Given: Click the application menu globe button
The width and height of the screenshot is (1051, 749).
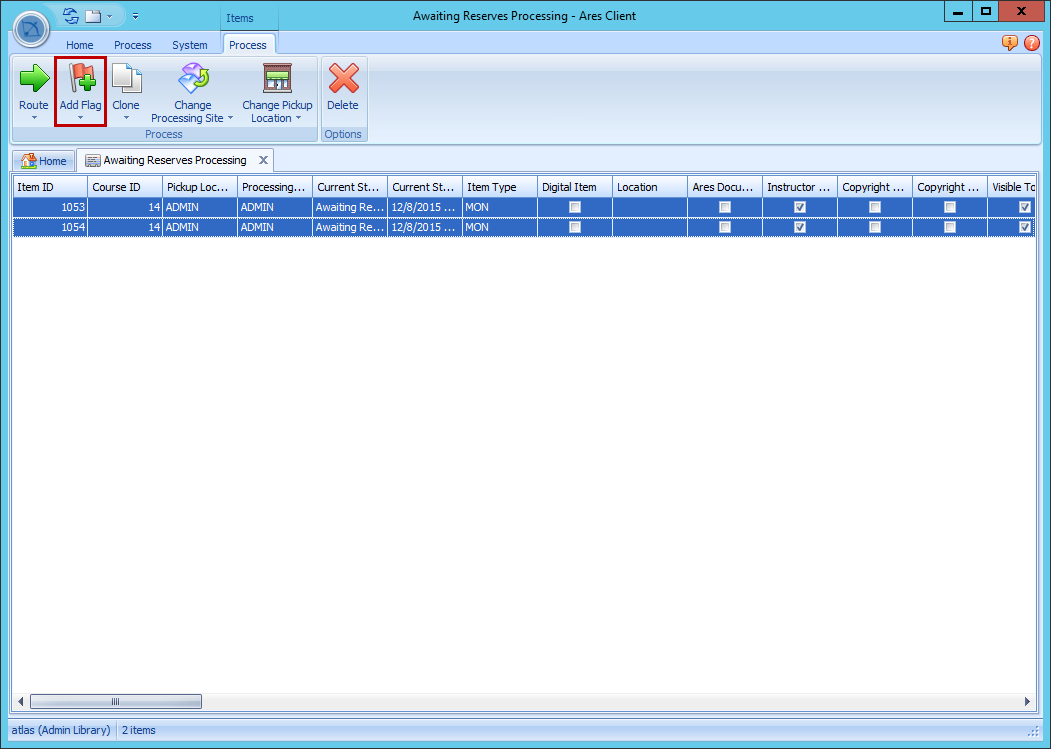Looking at the screenshot, I should 30,28.
